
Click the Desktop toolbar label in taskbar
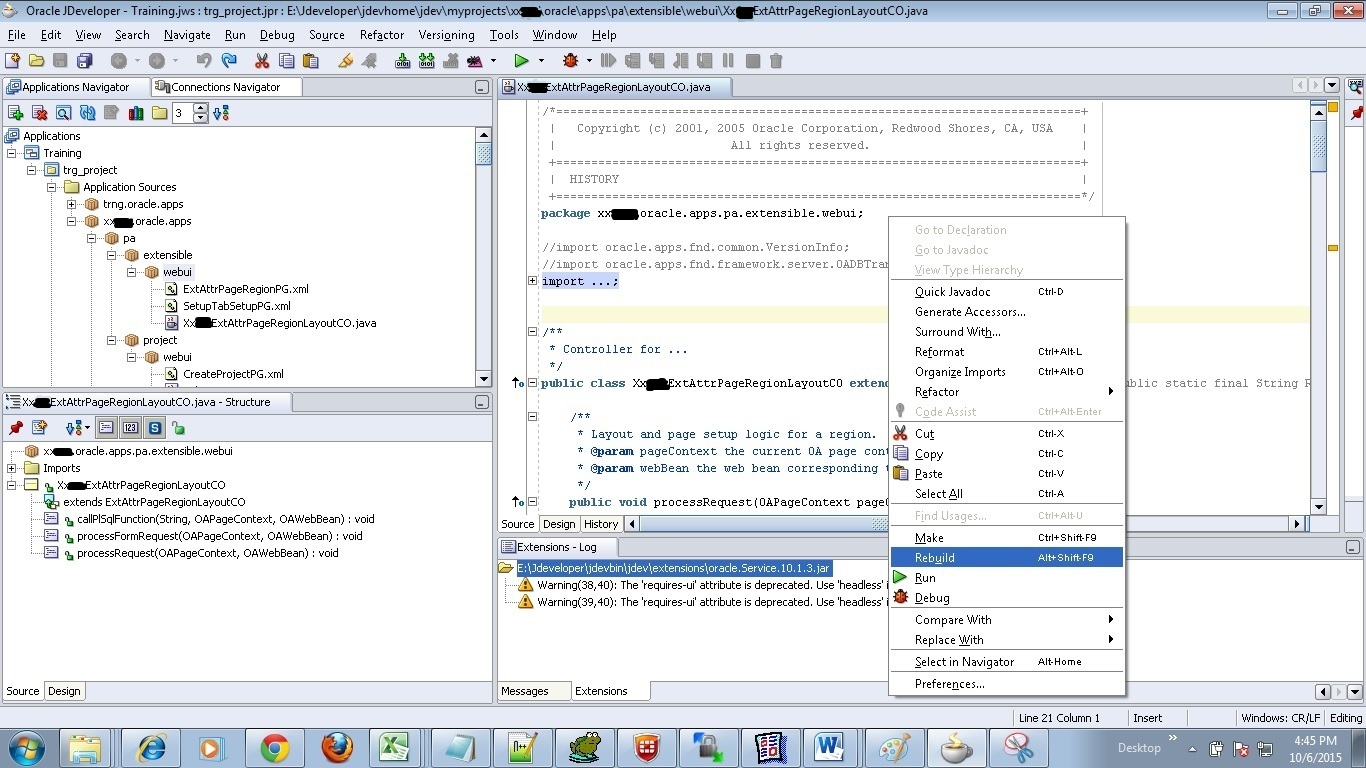pyautogui.click(x=1139, y=747)
